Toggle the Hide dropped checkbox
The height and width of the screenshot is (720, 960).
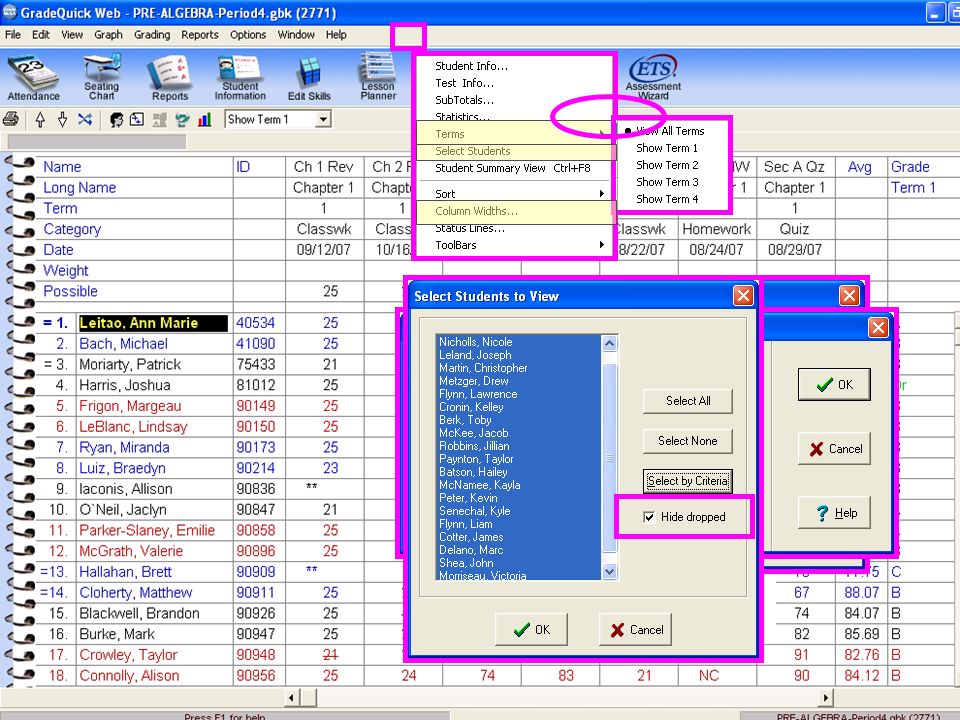point(649,517)
